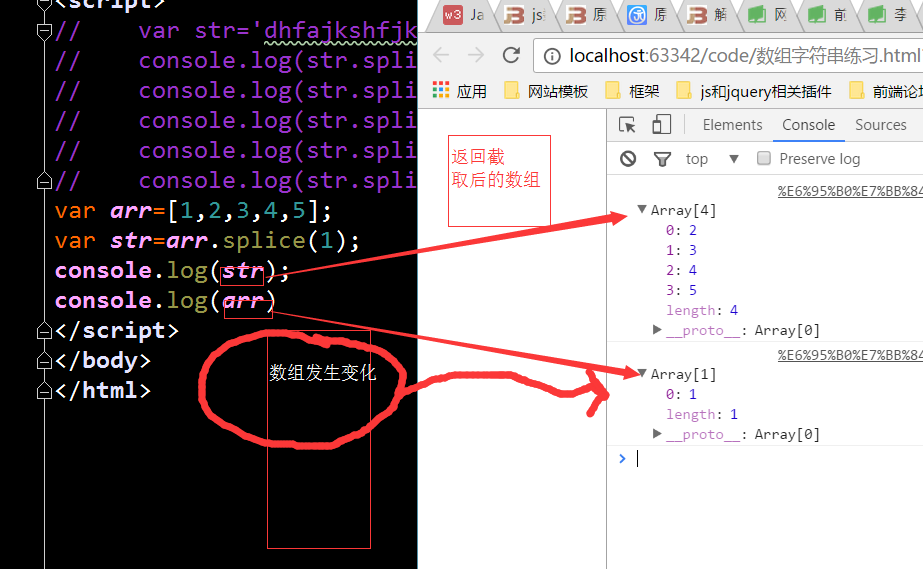The height and width of the screenshot is (569, 923).
Task: Switch to the '网' browser tab
Action: (768, 15)
